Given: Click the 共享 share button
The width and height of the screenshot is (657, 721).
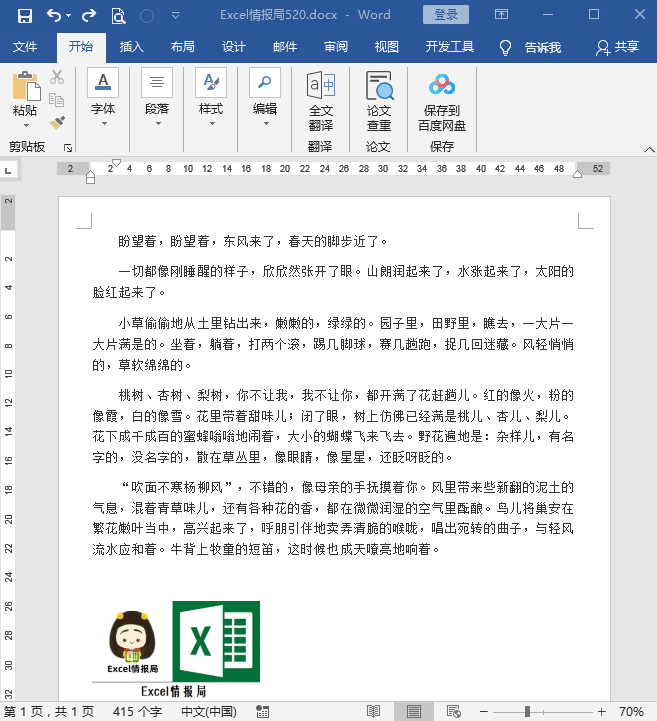Looking at the screenshot, I should [x=617, y=47].
